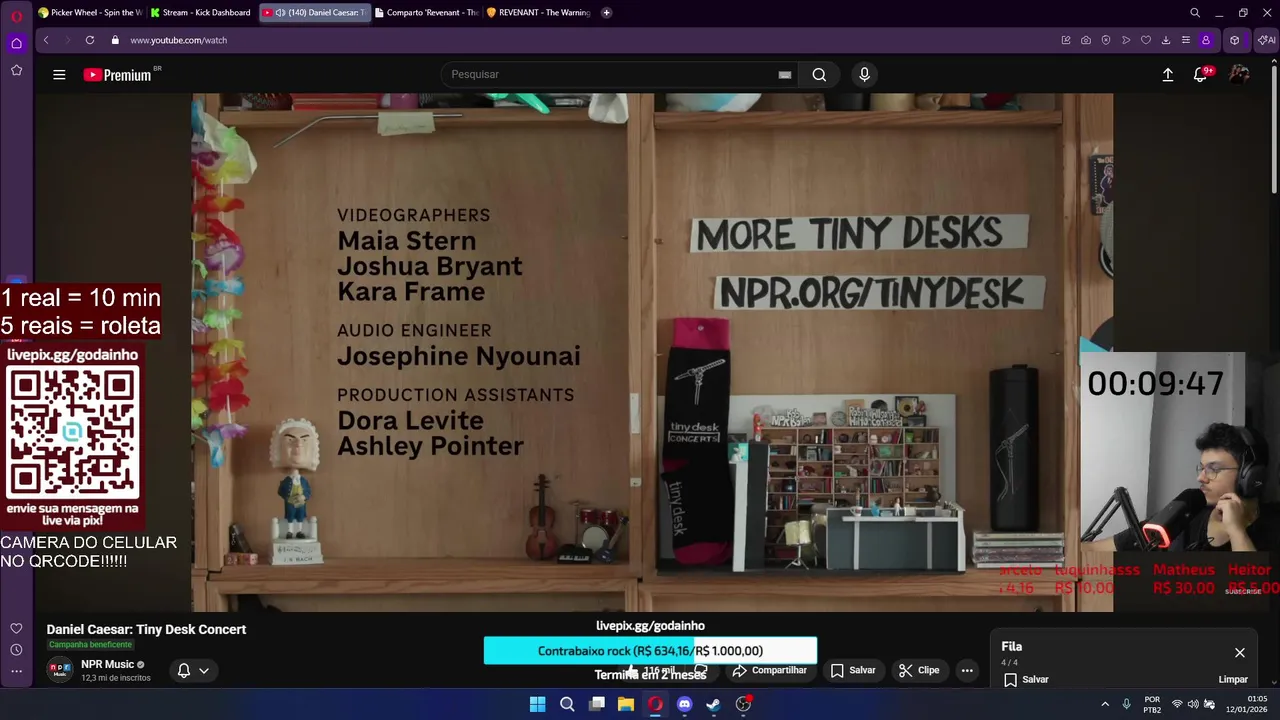Open a new browser tab

[x=606, y=13]
